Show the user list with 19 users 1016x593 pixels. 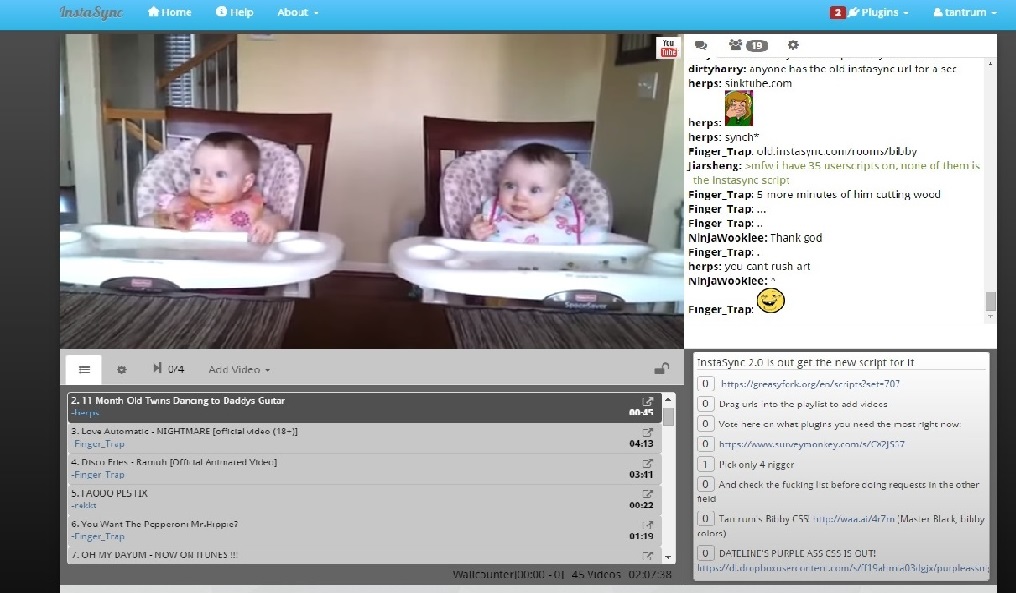point(748,45)
